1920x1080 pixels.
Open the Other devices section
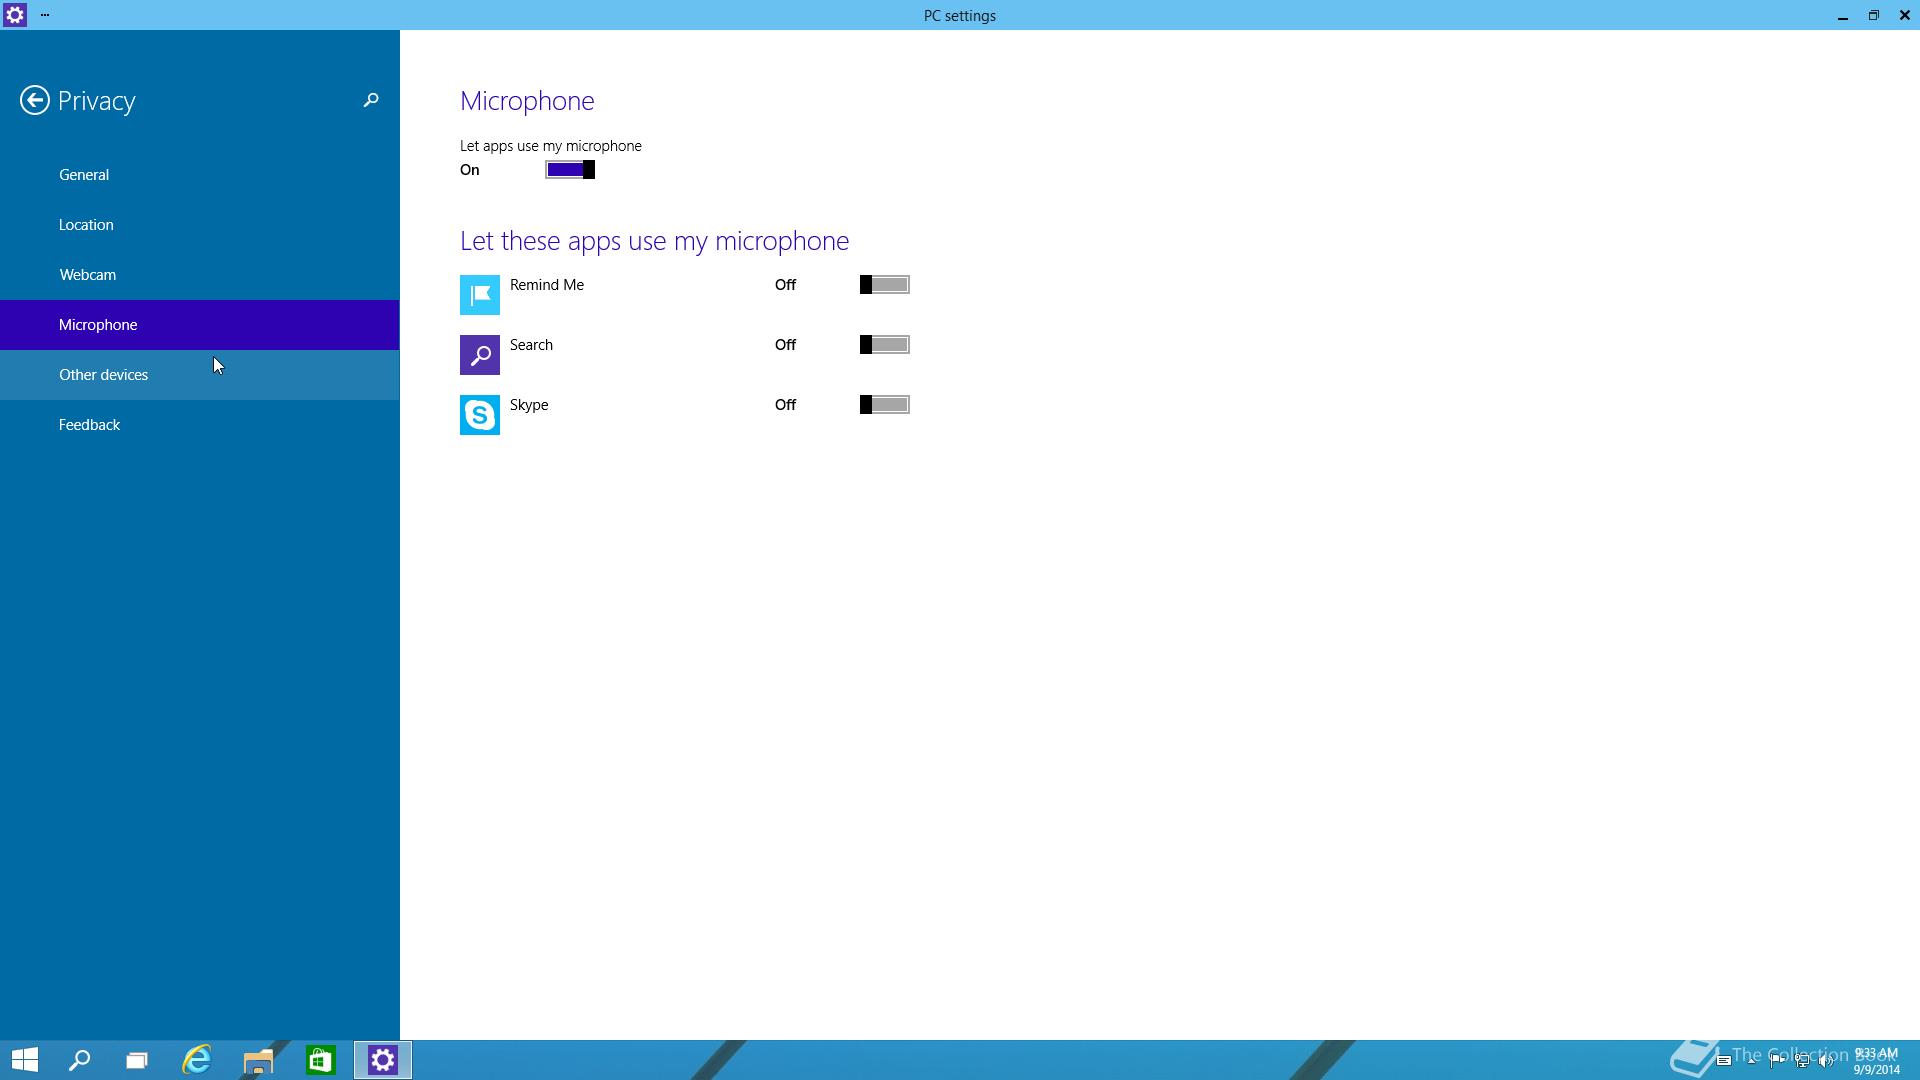pyautogui.click(x=200, y=375)
